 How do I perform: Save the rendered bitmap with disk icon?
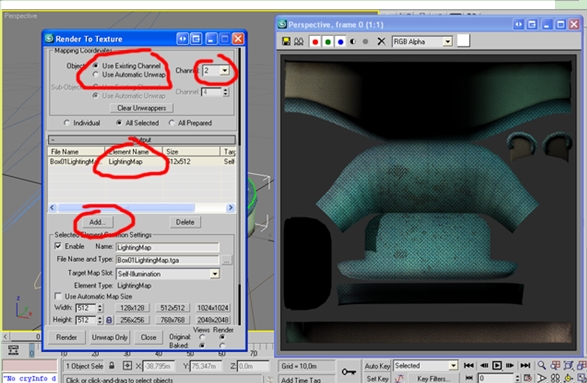[x=286, y=41]
